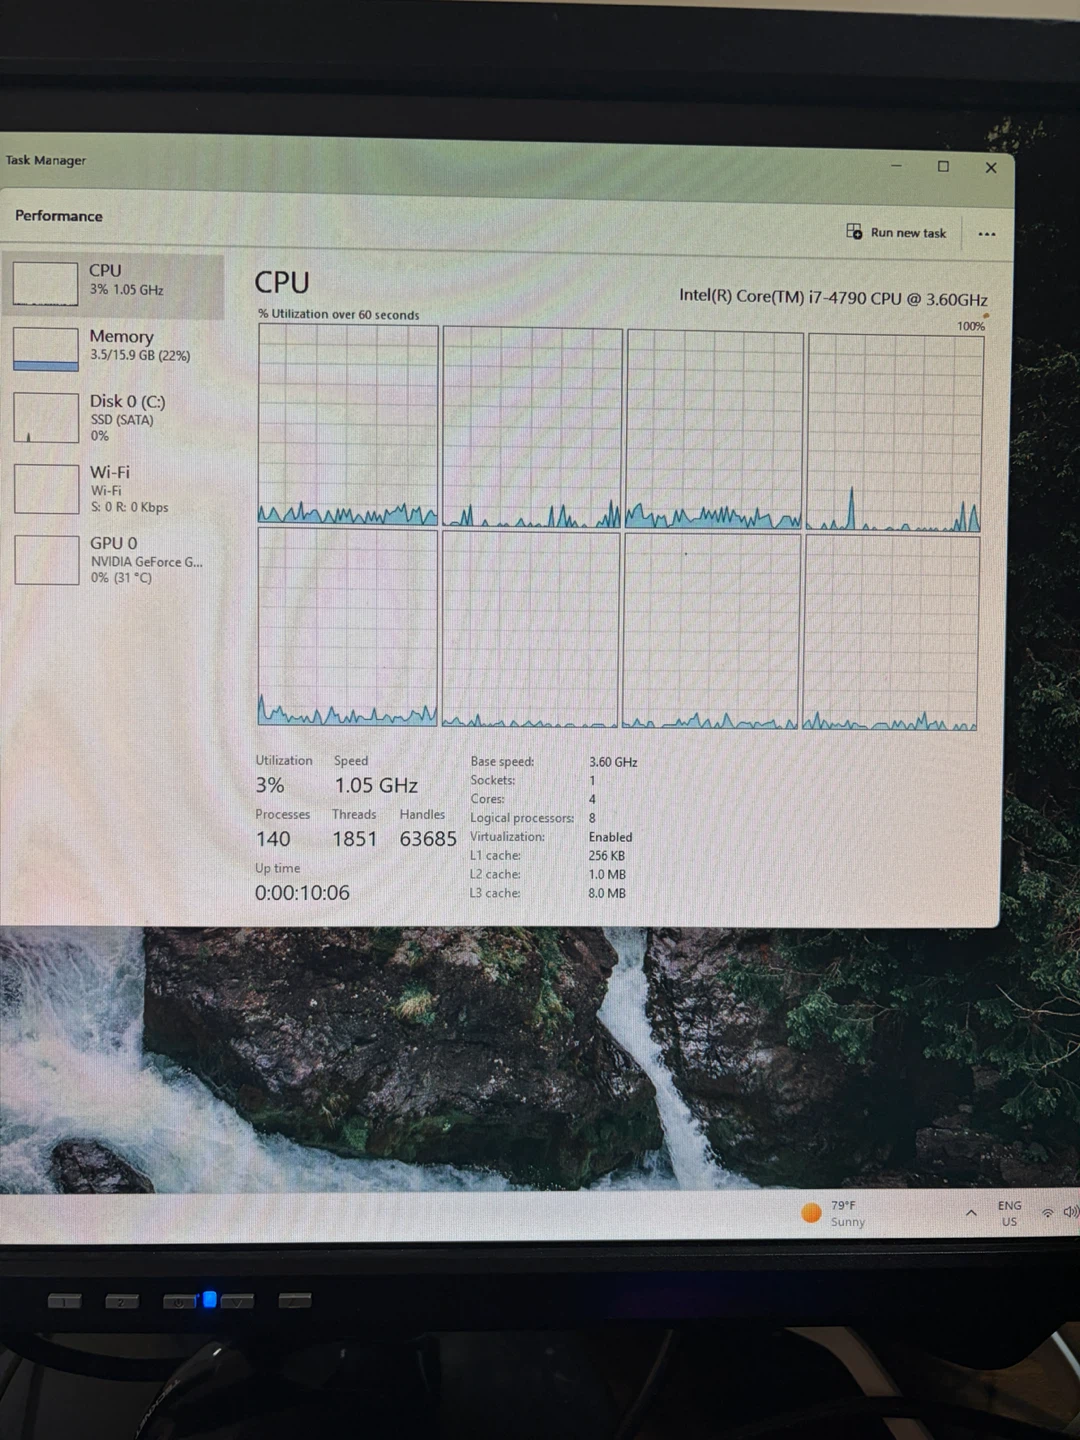
Task: Click the 1851 threads count
Action: (x=354, y=839)
